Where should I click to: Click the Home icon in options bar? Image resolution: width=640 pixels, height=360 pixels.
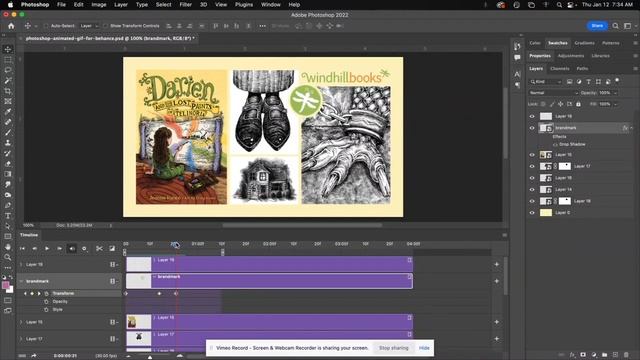pyautogui.click(x=11, y=26)
